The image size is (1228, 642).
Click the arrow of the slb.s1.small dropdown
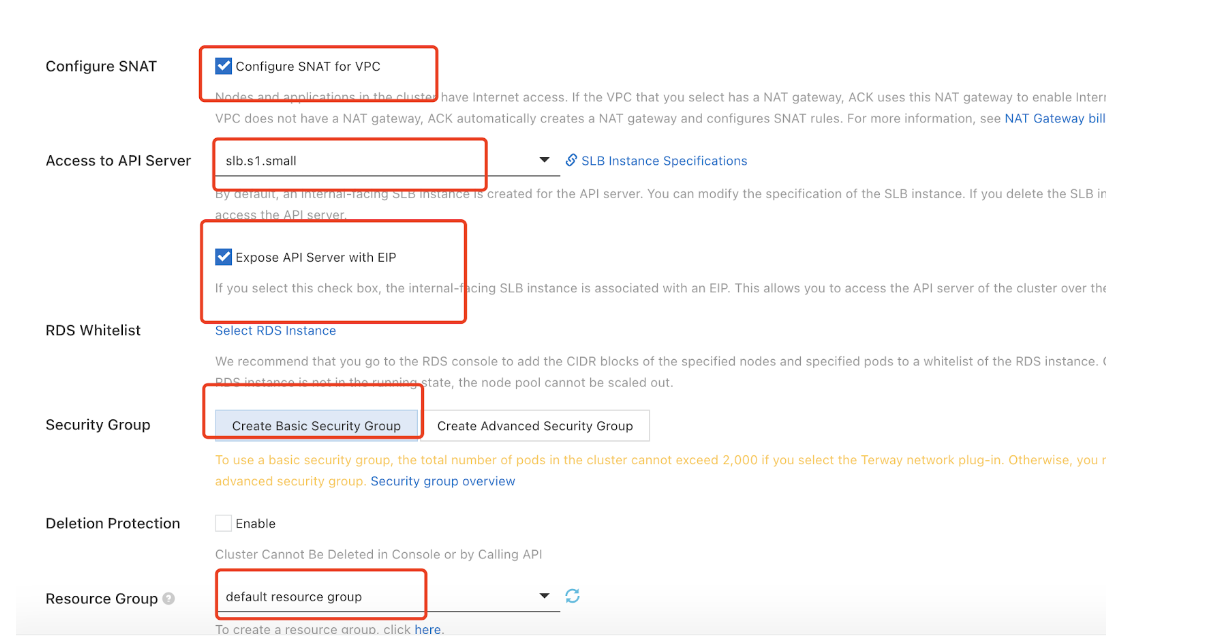544,160
